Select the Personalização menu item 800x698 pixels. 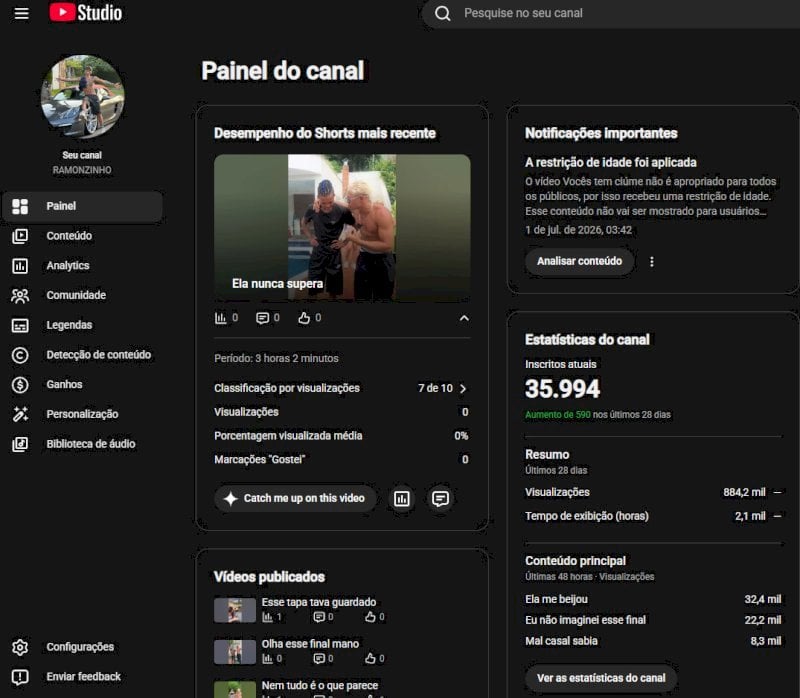click(x=83, y=414)
